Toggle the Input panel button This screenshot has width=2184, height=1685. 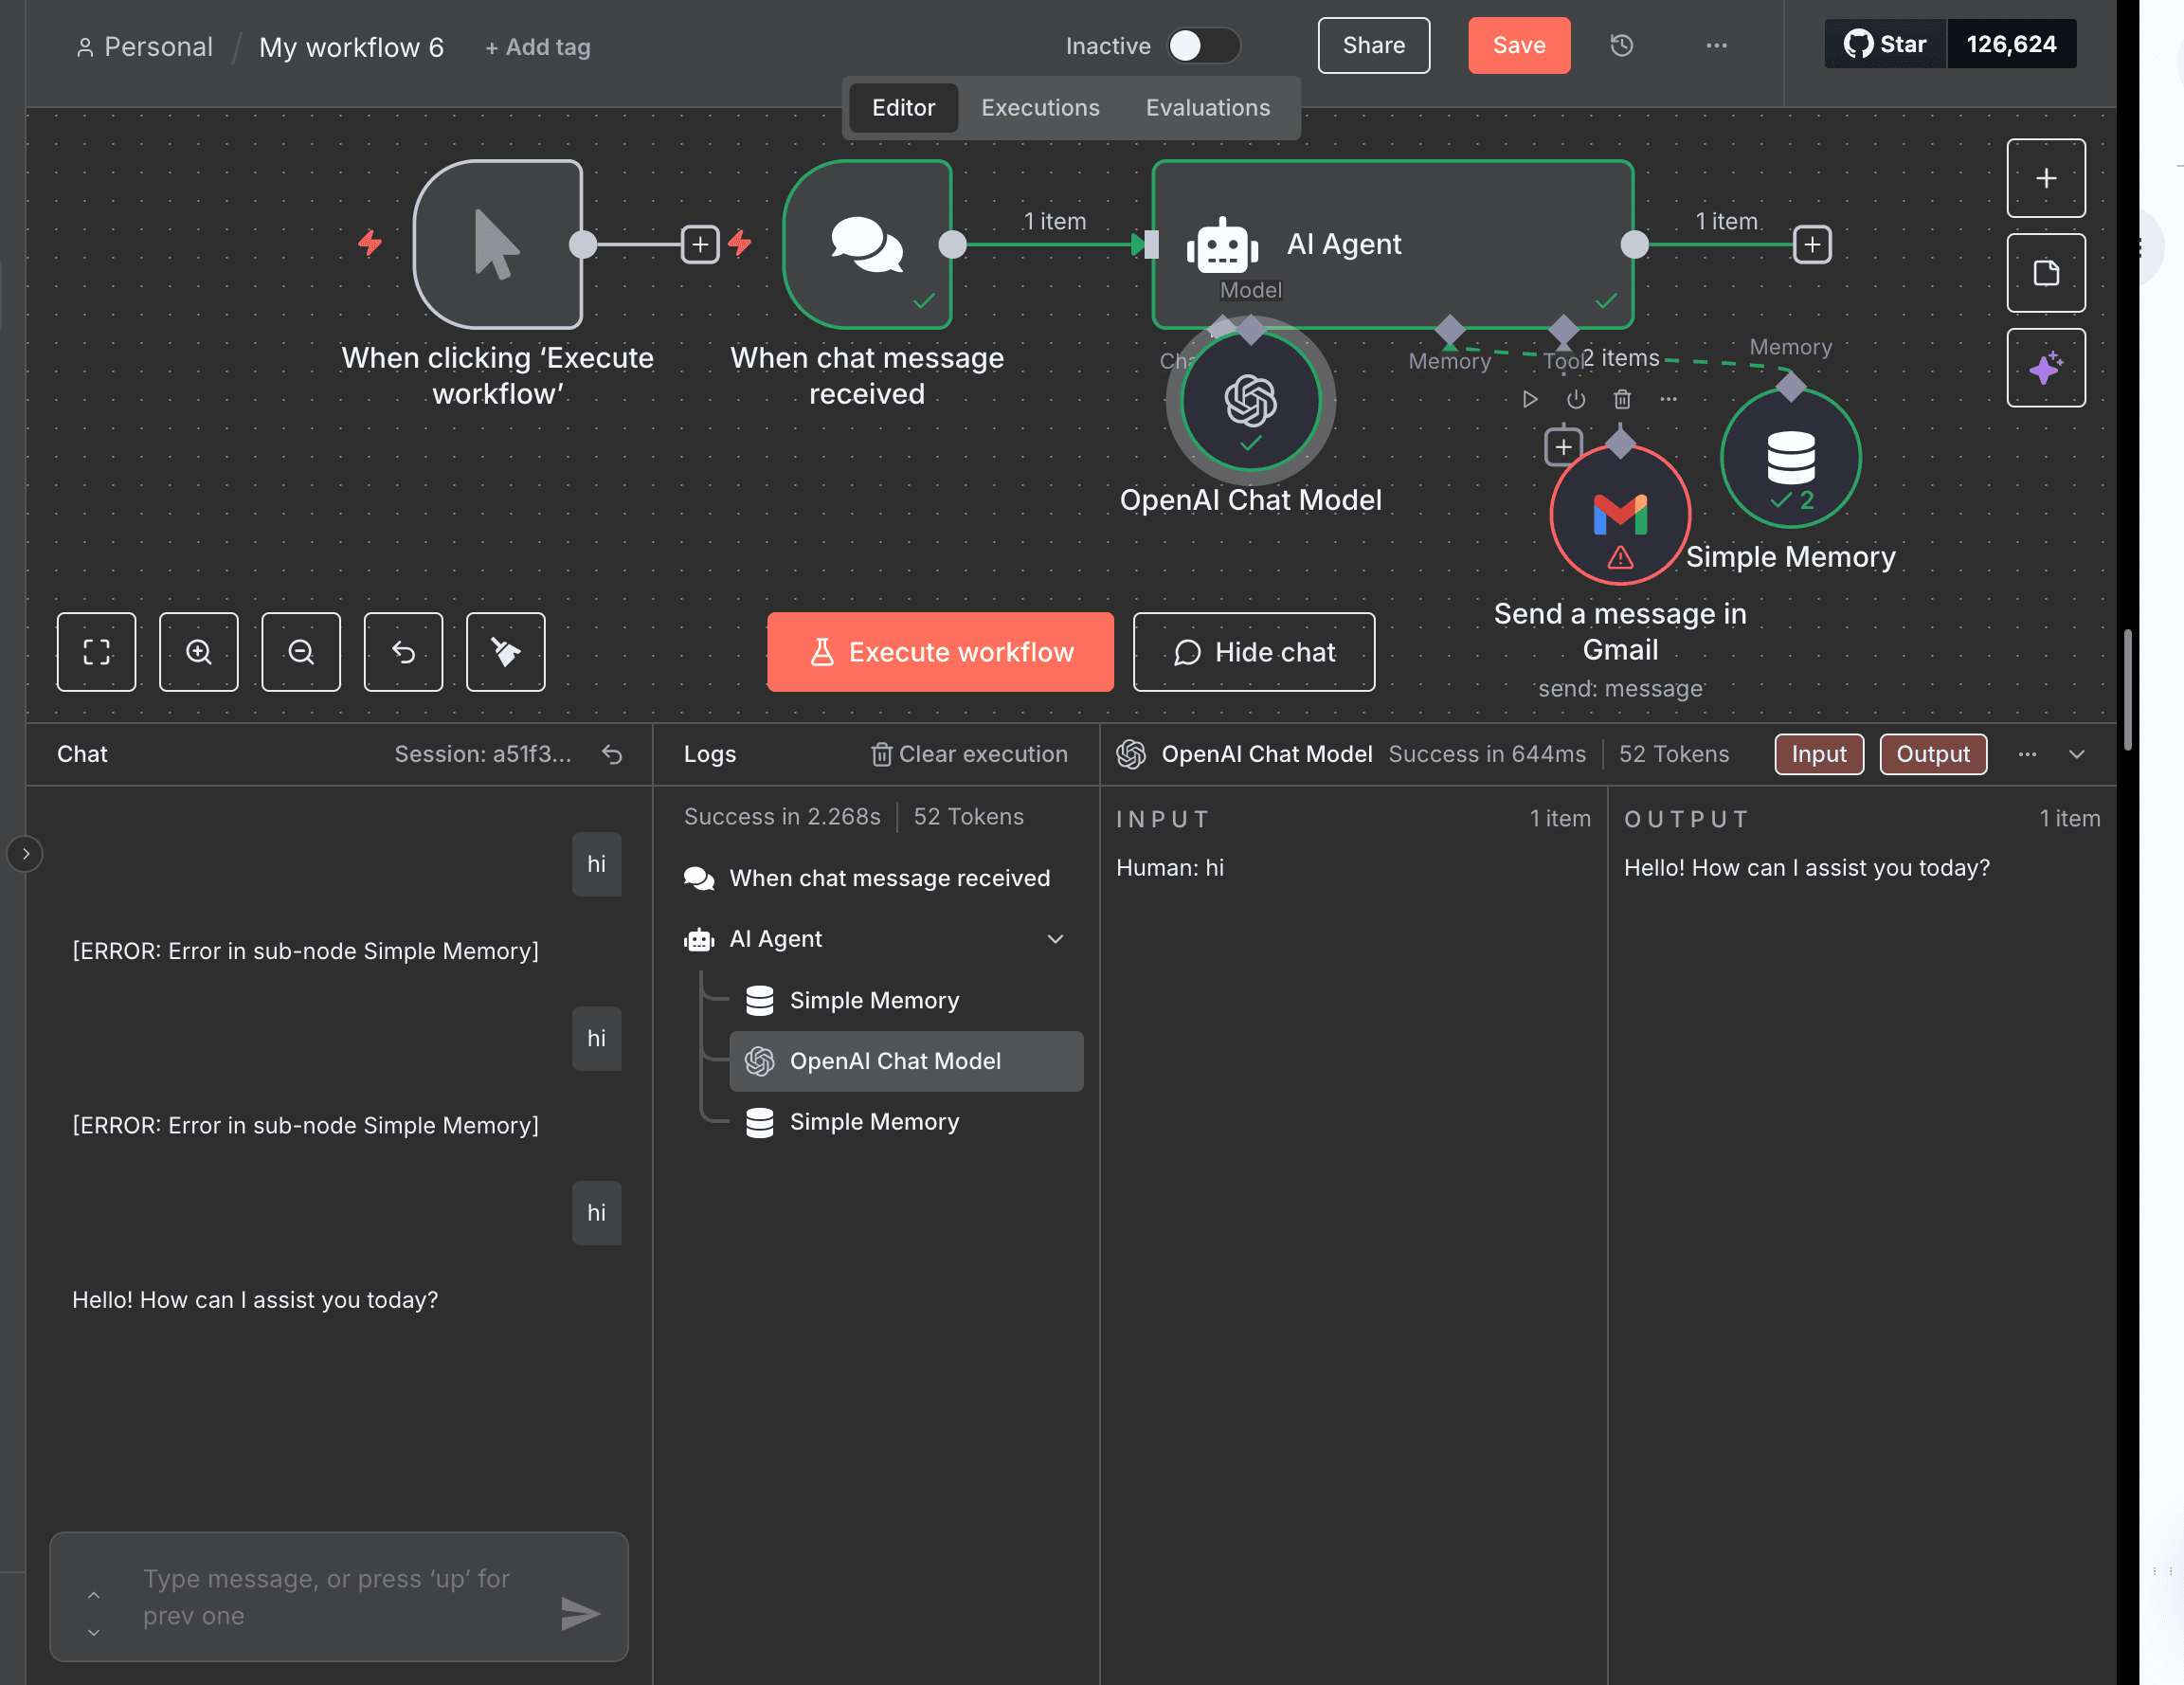pos(1818,754)
